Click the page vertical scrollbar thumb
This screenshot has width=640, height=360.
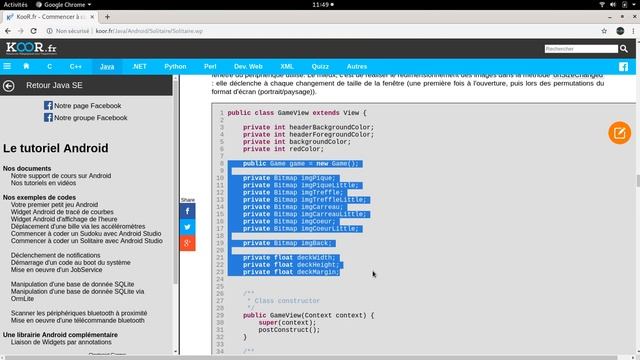pos(638,180)
